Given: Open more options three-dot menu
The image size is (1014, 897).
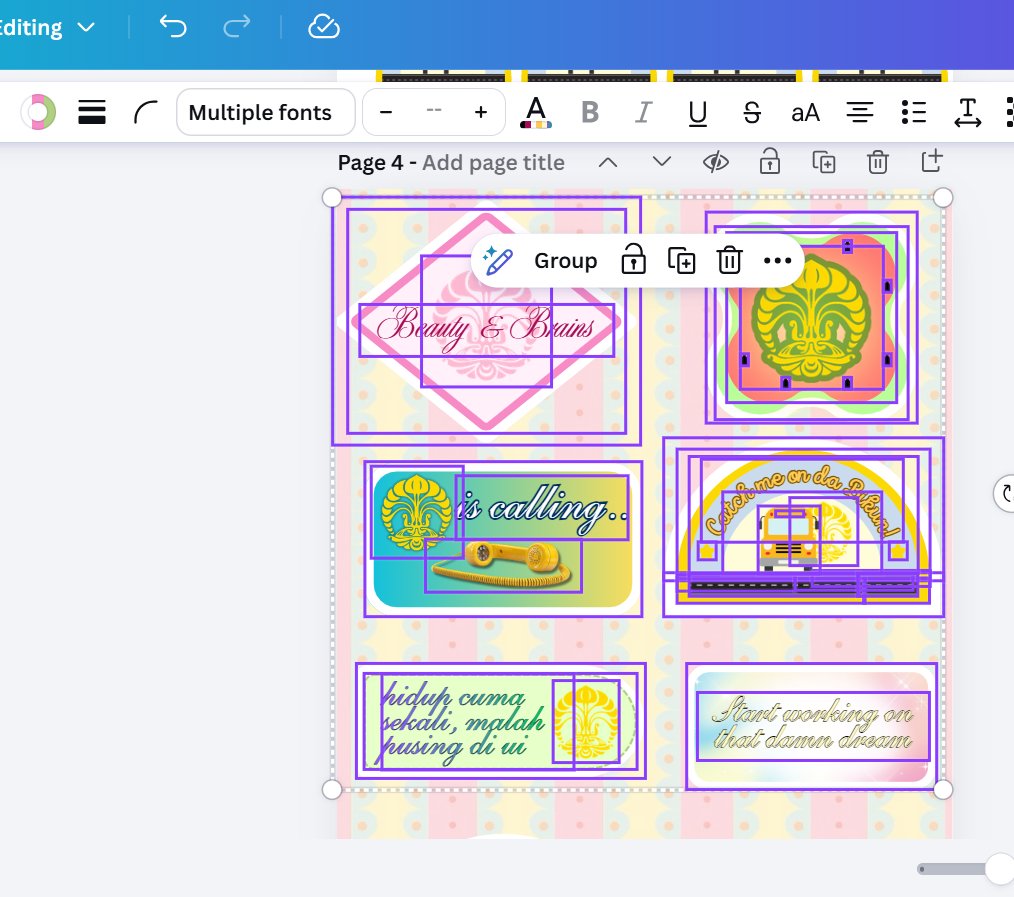Looking at the screenshot, I should point(777,261).
